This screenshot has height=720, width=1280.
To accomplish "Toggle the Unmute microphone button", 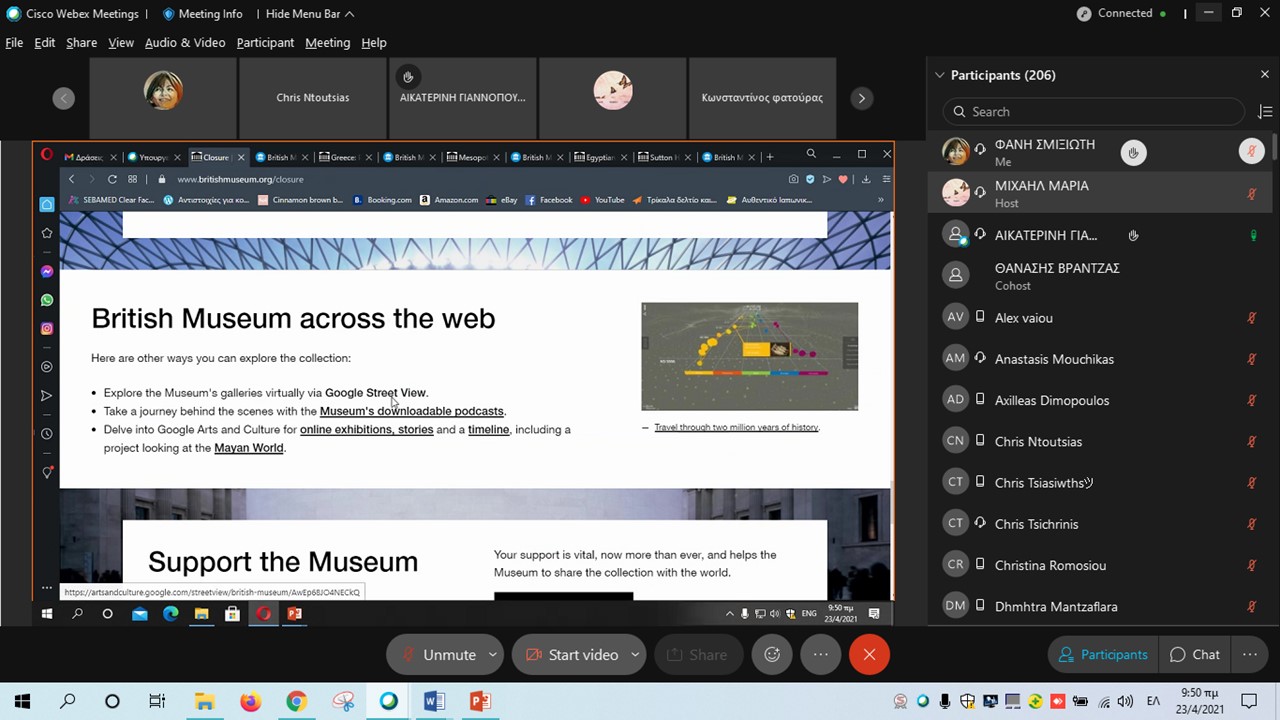I will coord(437,655).
